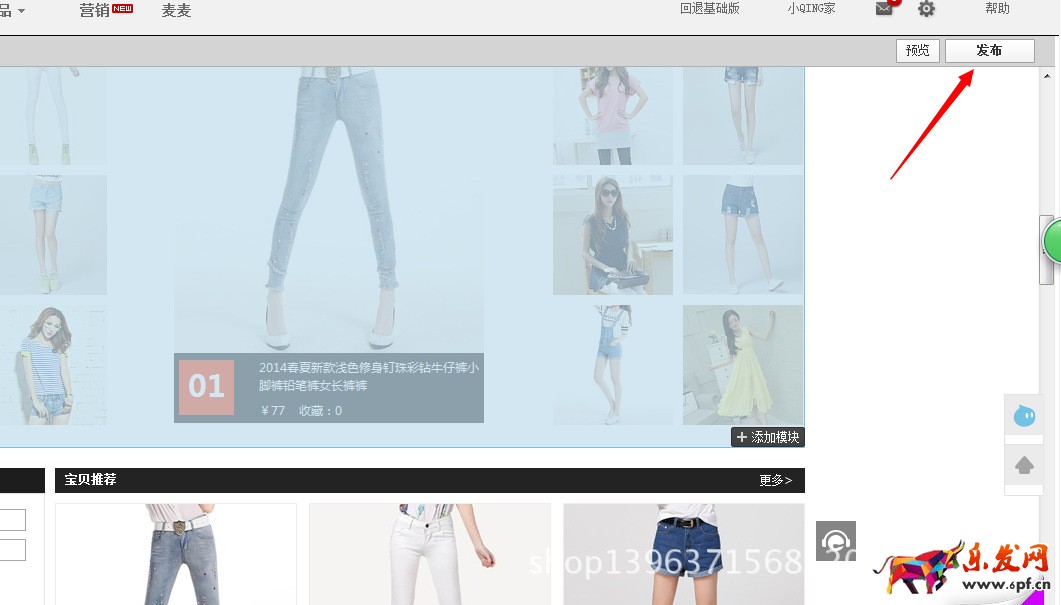1061x605 pixels.
Task: Select the large light jeans featured image
Action: click(329, 210)
